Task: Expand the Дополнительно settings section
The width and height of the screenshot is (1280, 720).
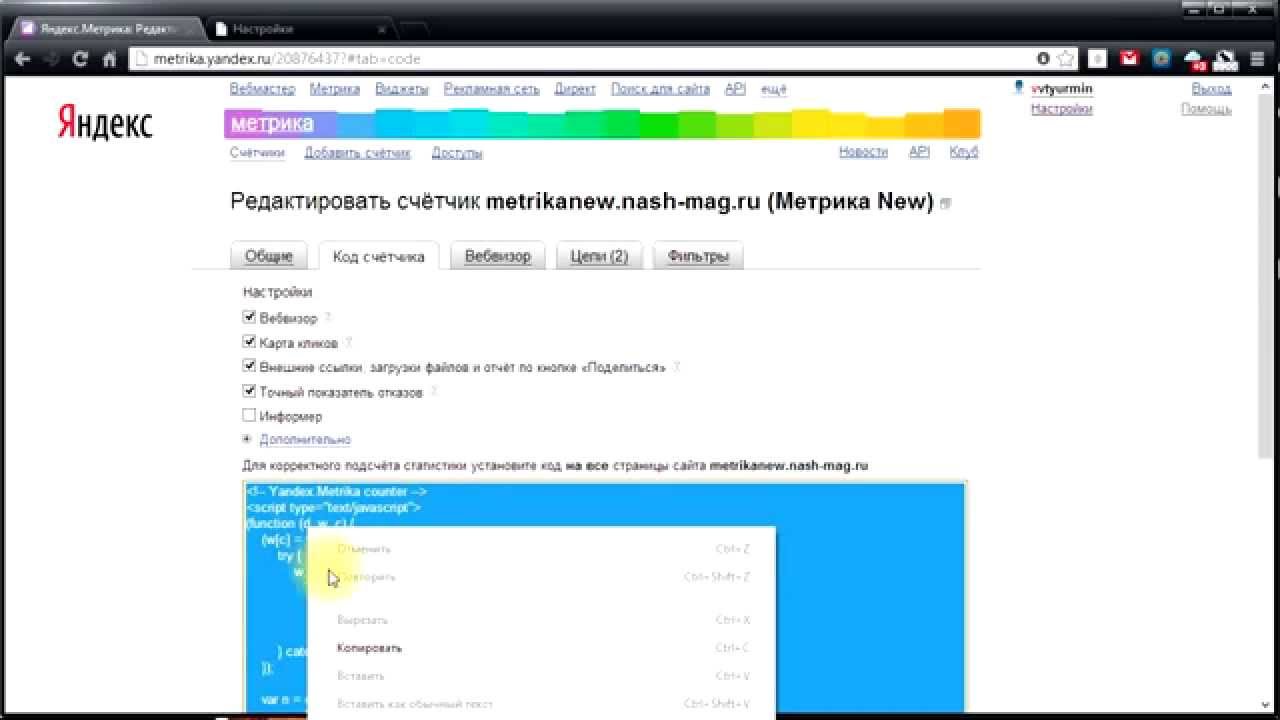Action: tap(304, 440)
